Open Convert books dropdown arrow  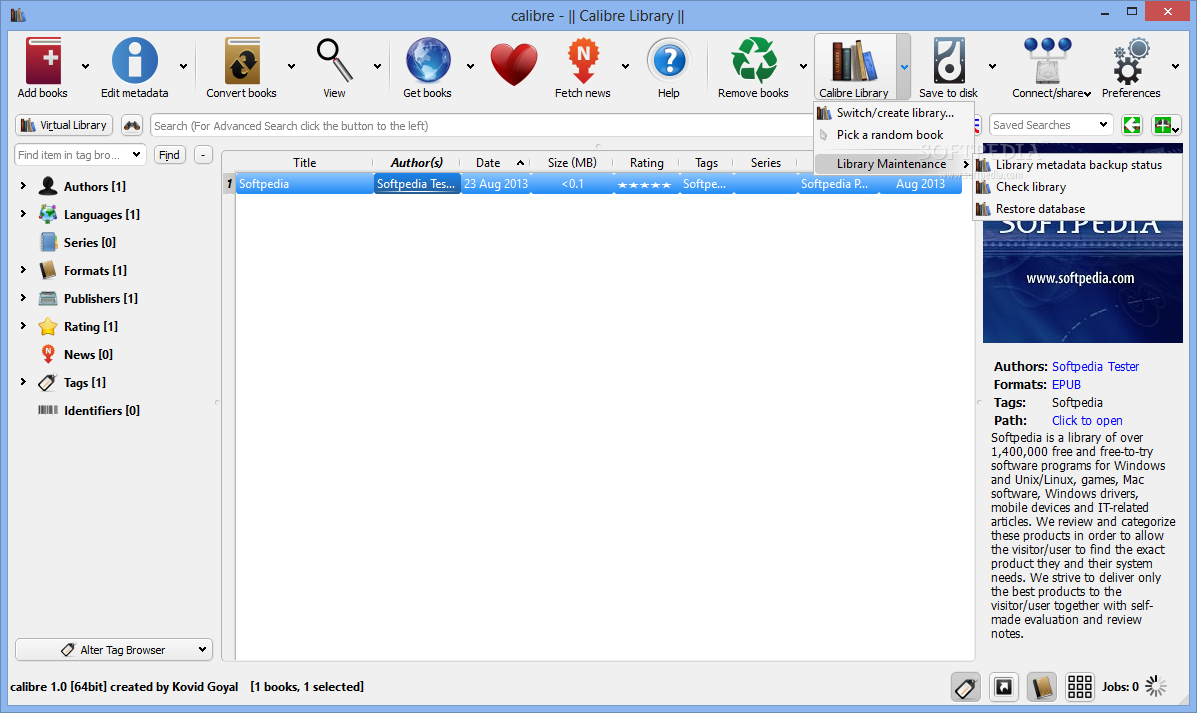[291, 66]
